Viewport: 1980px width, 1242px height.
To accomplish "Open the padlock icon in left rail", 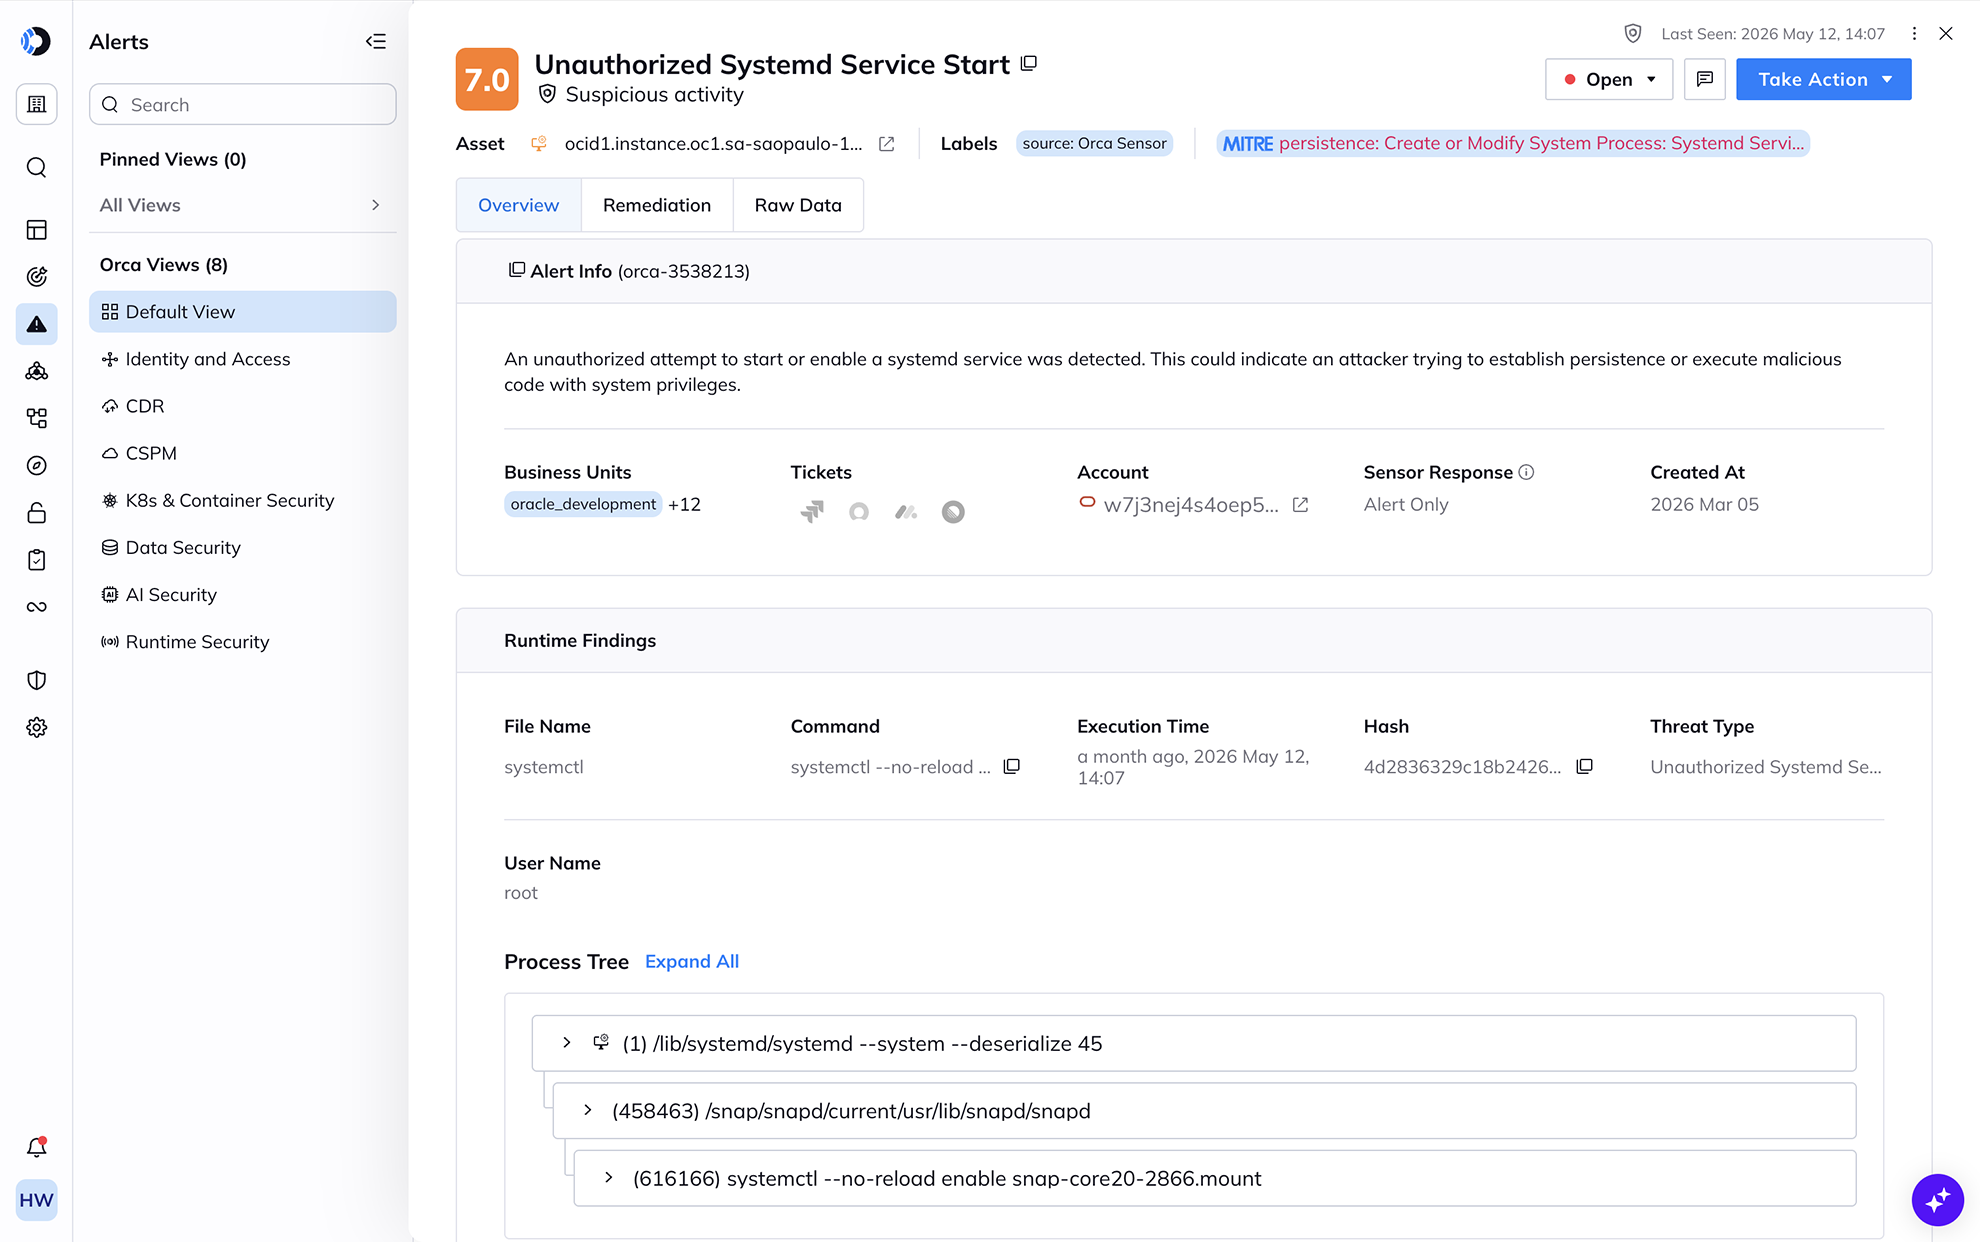I will tap(36, 513).
